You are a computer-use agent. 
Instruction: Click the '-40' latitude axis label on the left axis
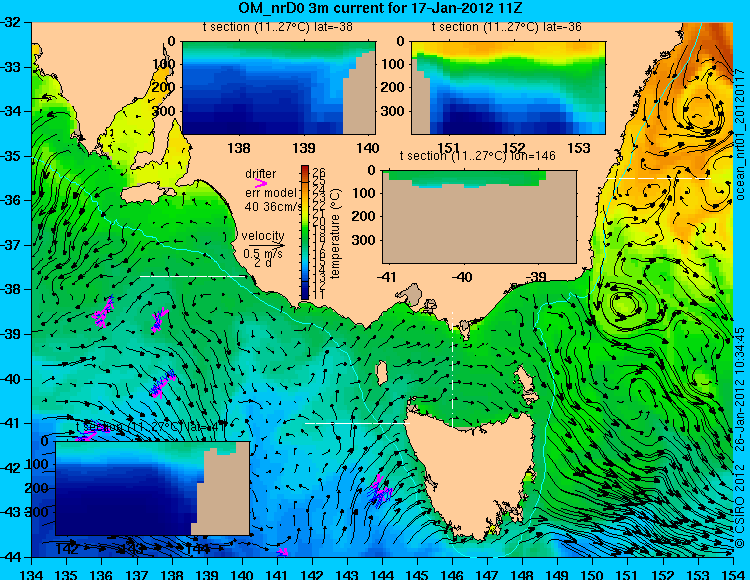[11, 379]
